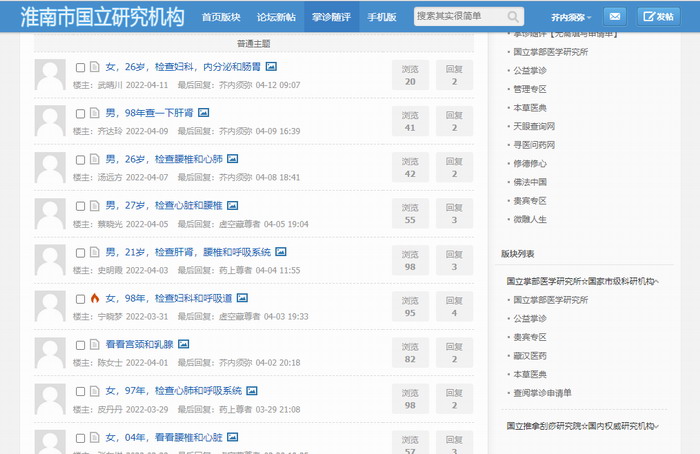The width and height of the screenshot is (700, 454).
Task: Click image attachment icon of 女,04年,看看腰椎和心脏
Action: [x=232, y=437]
